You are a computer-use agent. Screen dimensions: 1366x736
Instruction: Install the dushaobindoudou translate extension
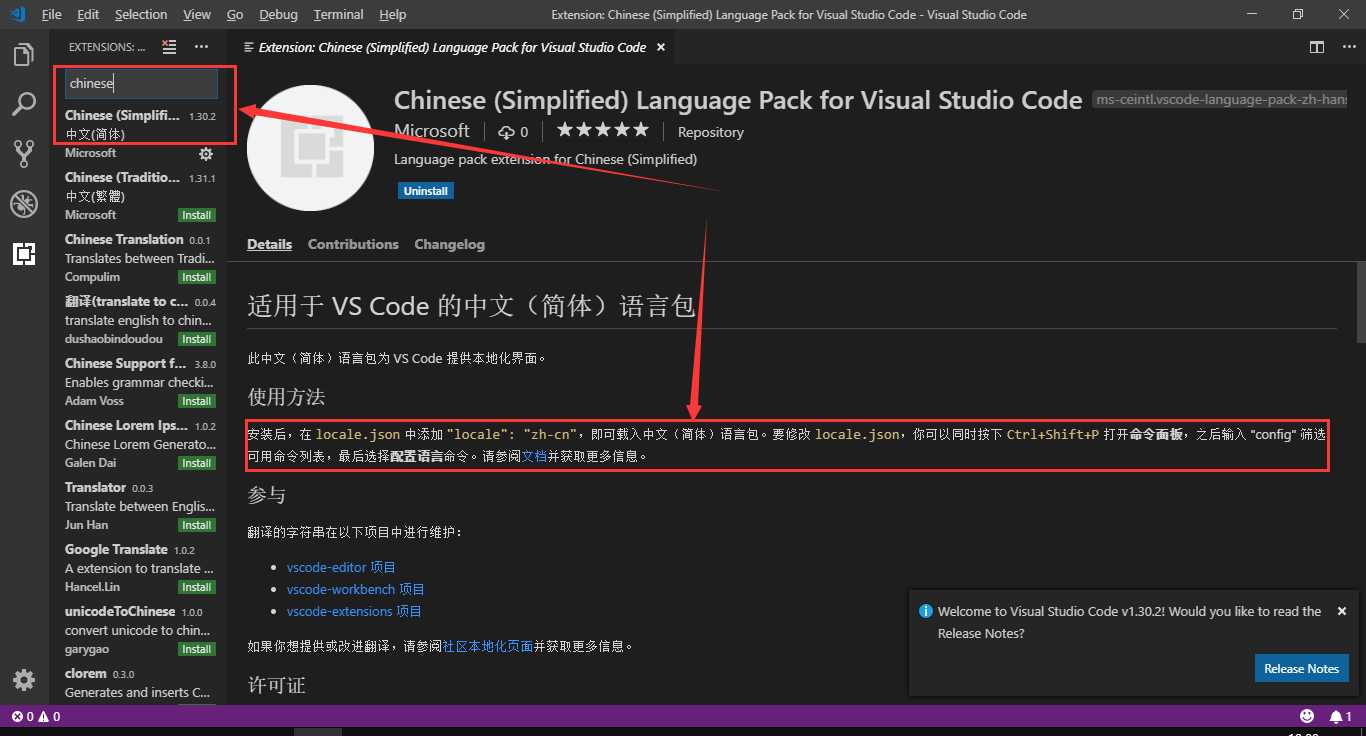click(196, 339)
